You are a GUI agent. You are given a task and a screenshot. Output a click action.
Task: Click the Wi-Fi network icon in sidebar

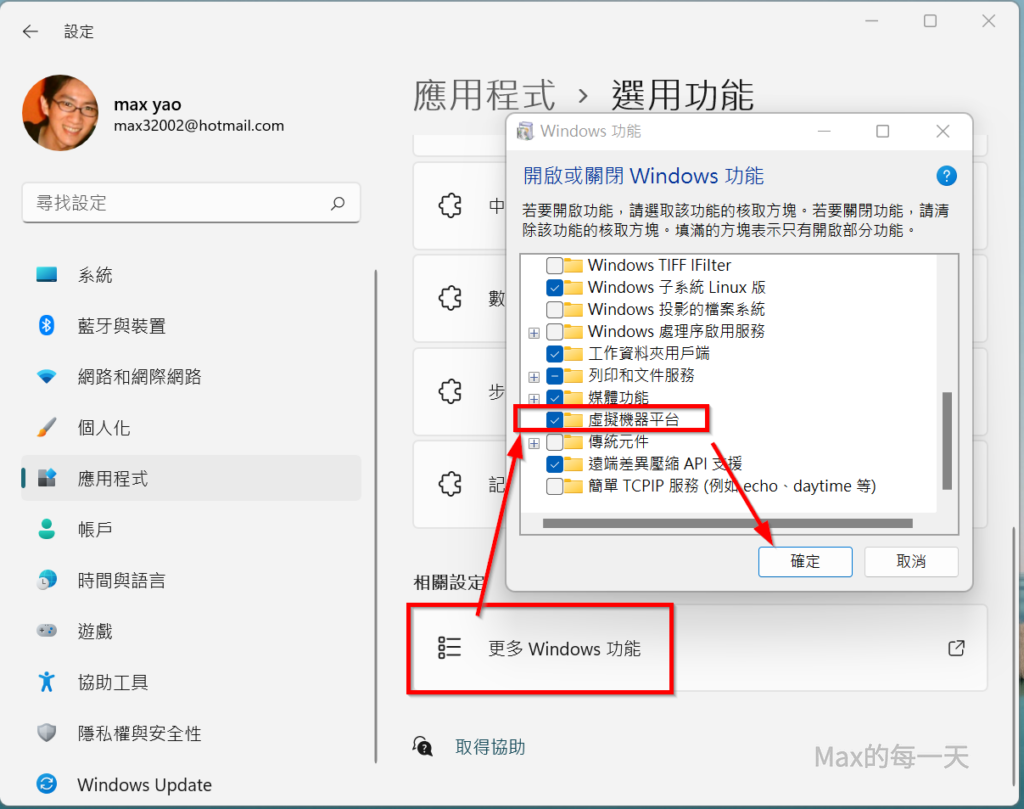point(46,377)
